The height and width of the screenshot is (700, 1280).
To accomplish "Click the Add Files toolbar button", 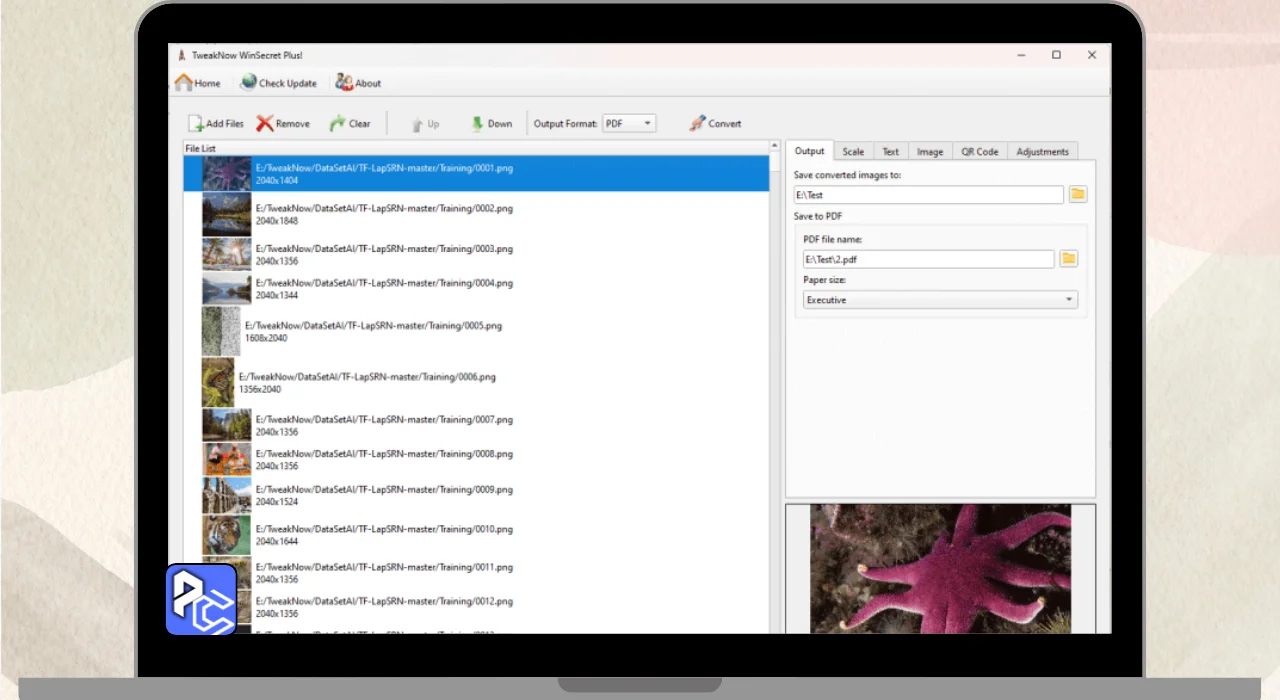I will click(x=216, y=124).
